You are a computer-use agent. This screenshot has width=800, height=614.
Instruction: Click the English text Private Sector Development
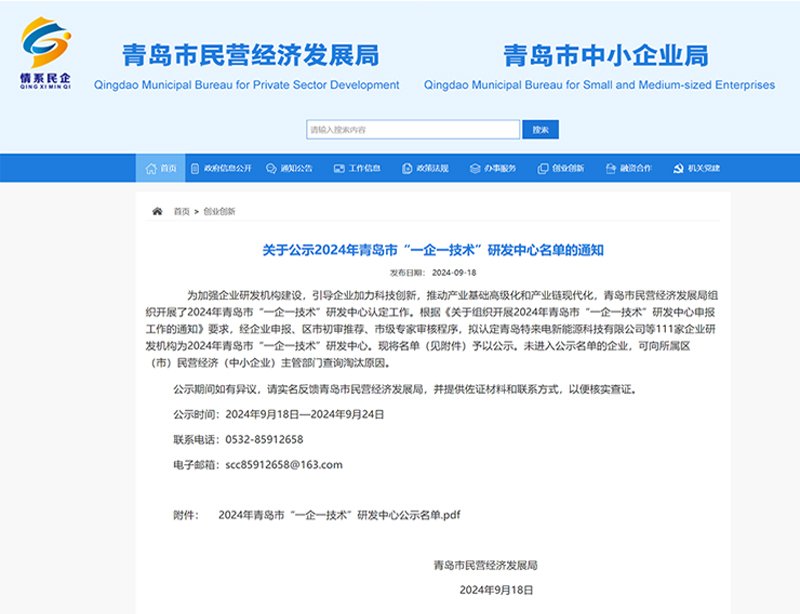326,85
